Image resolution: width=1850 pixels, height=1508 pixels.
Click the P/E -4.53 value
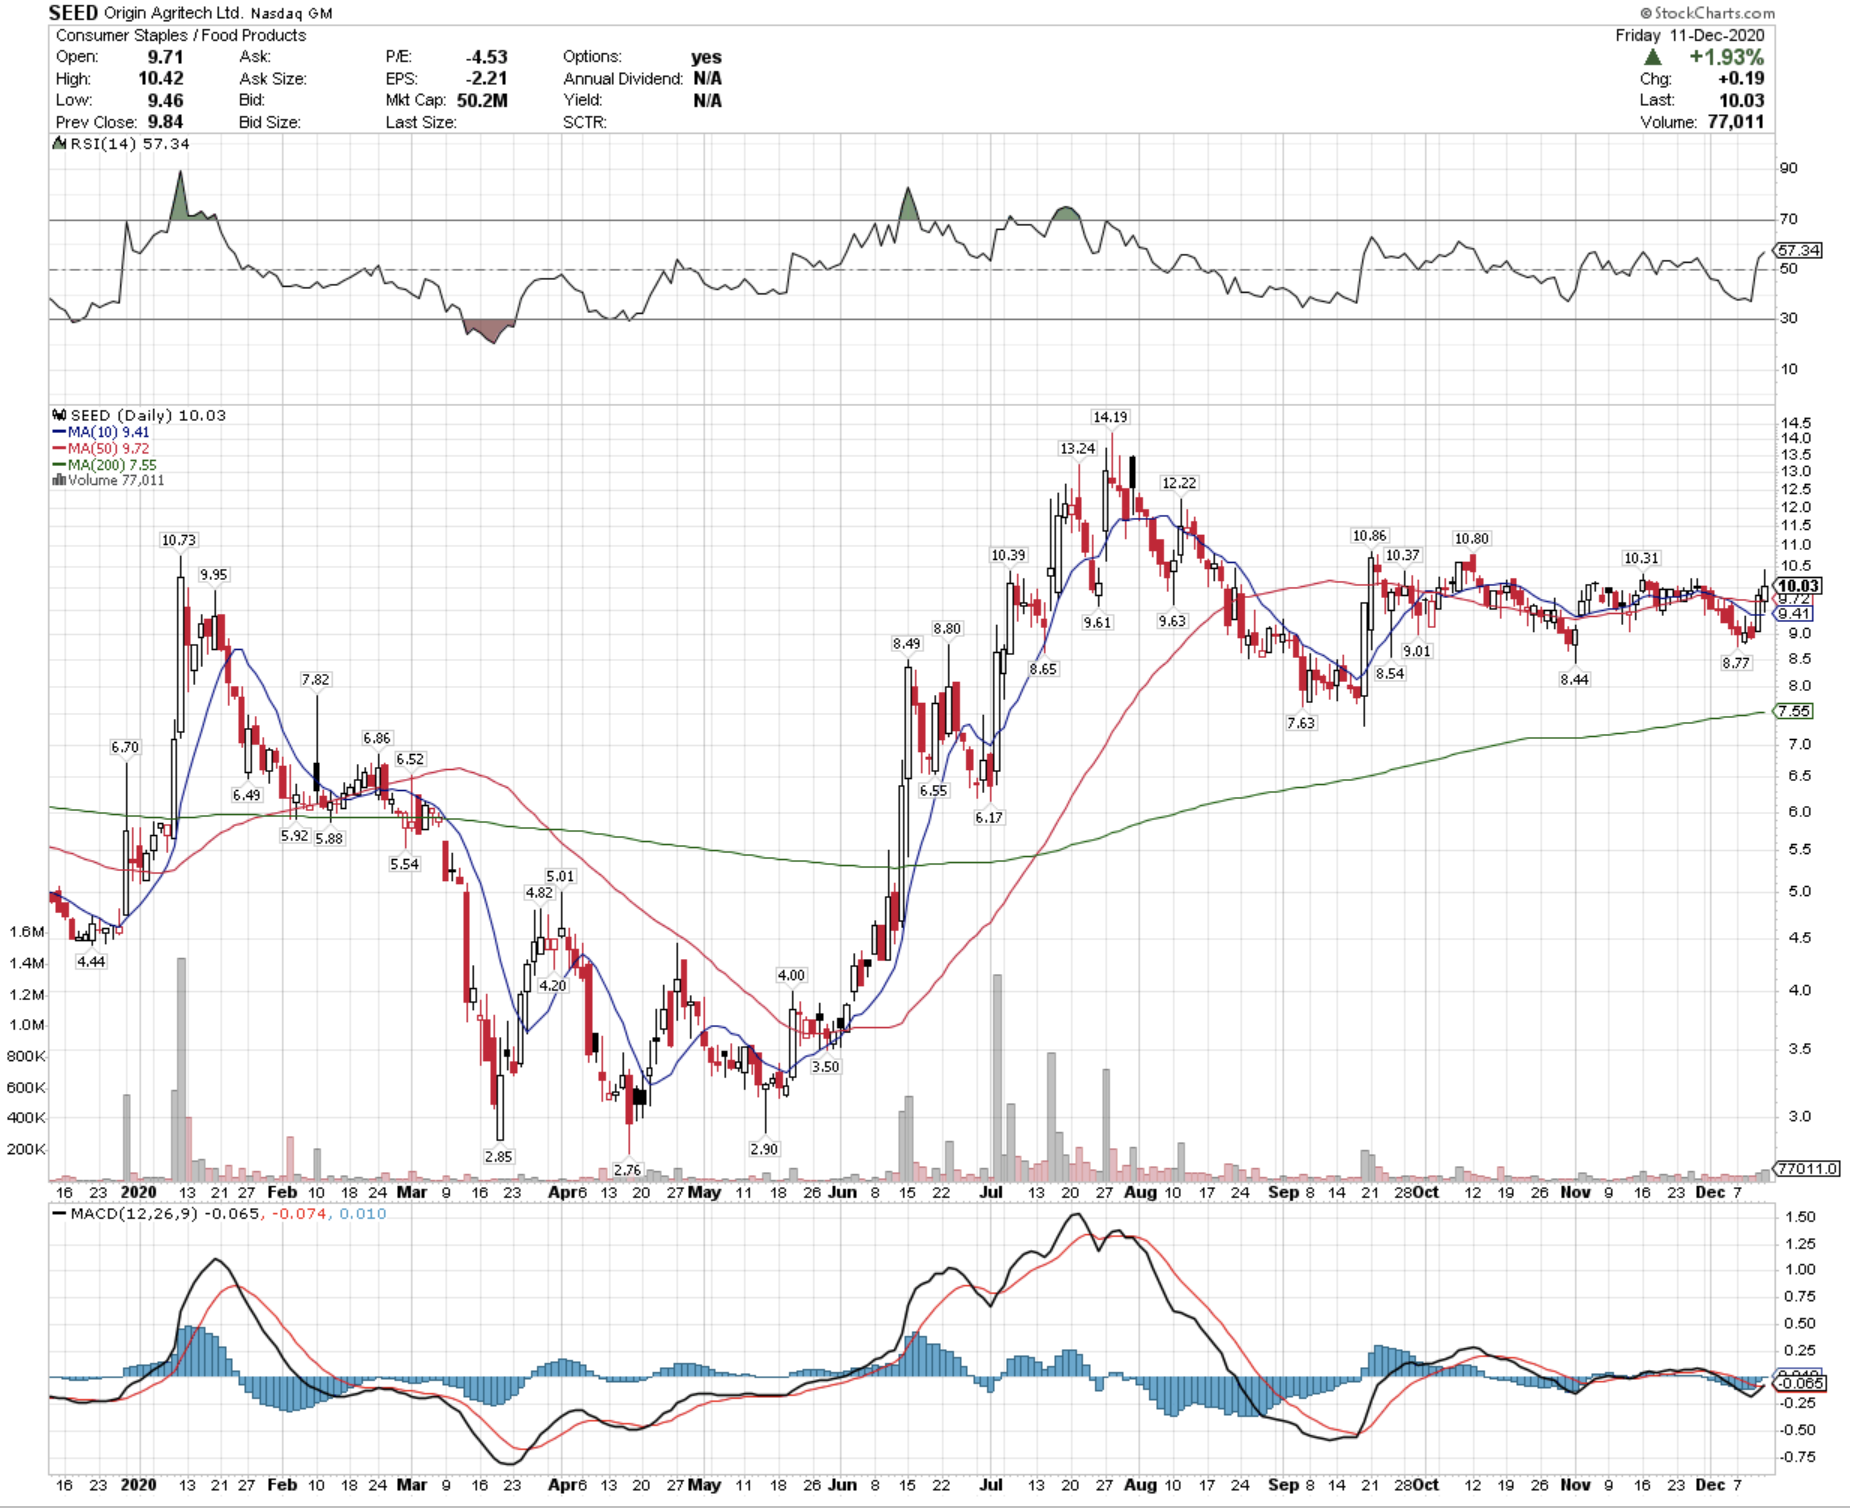[x=487, y=57]
